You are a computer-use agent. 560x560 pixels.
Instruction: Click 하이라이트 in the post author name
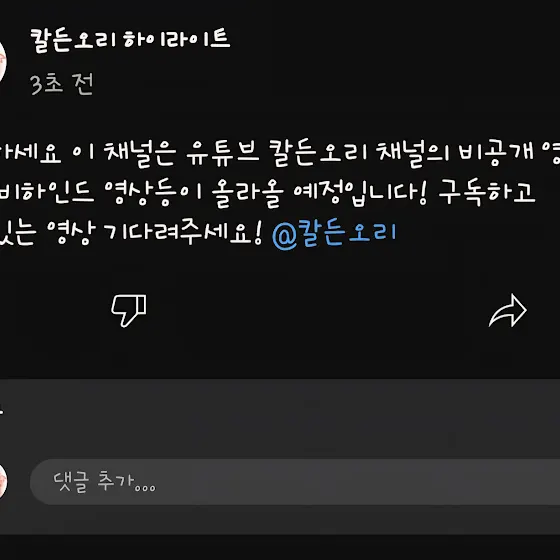(x=176, y=39)
